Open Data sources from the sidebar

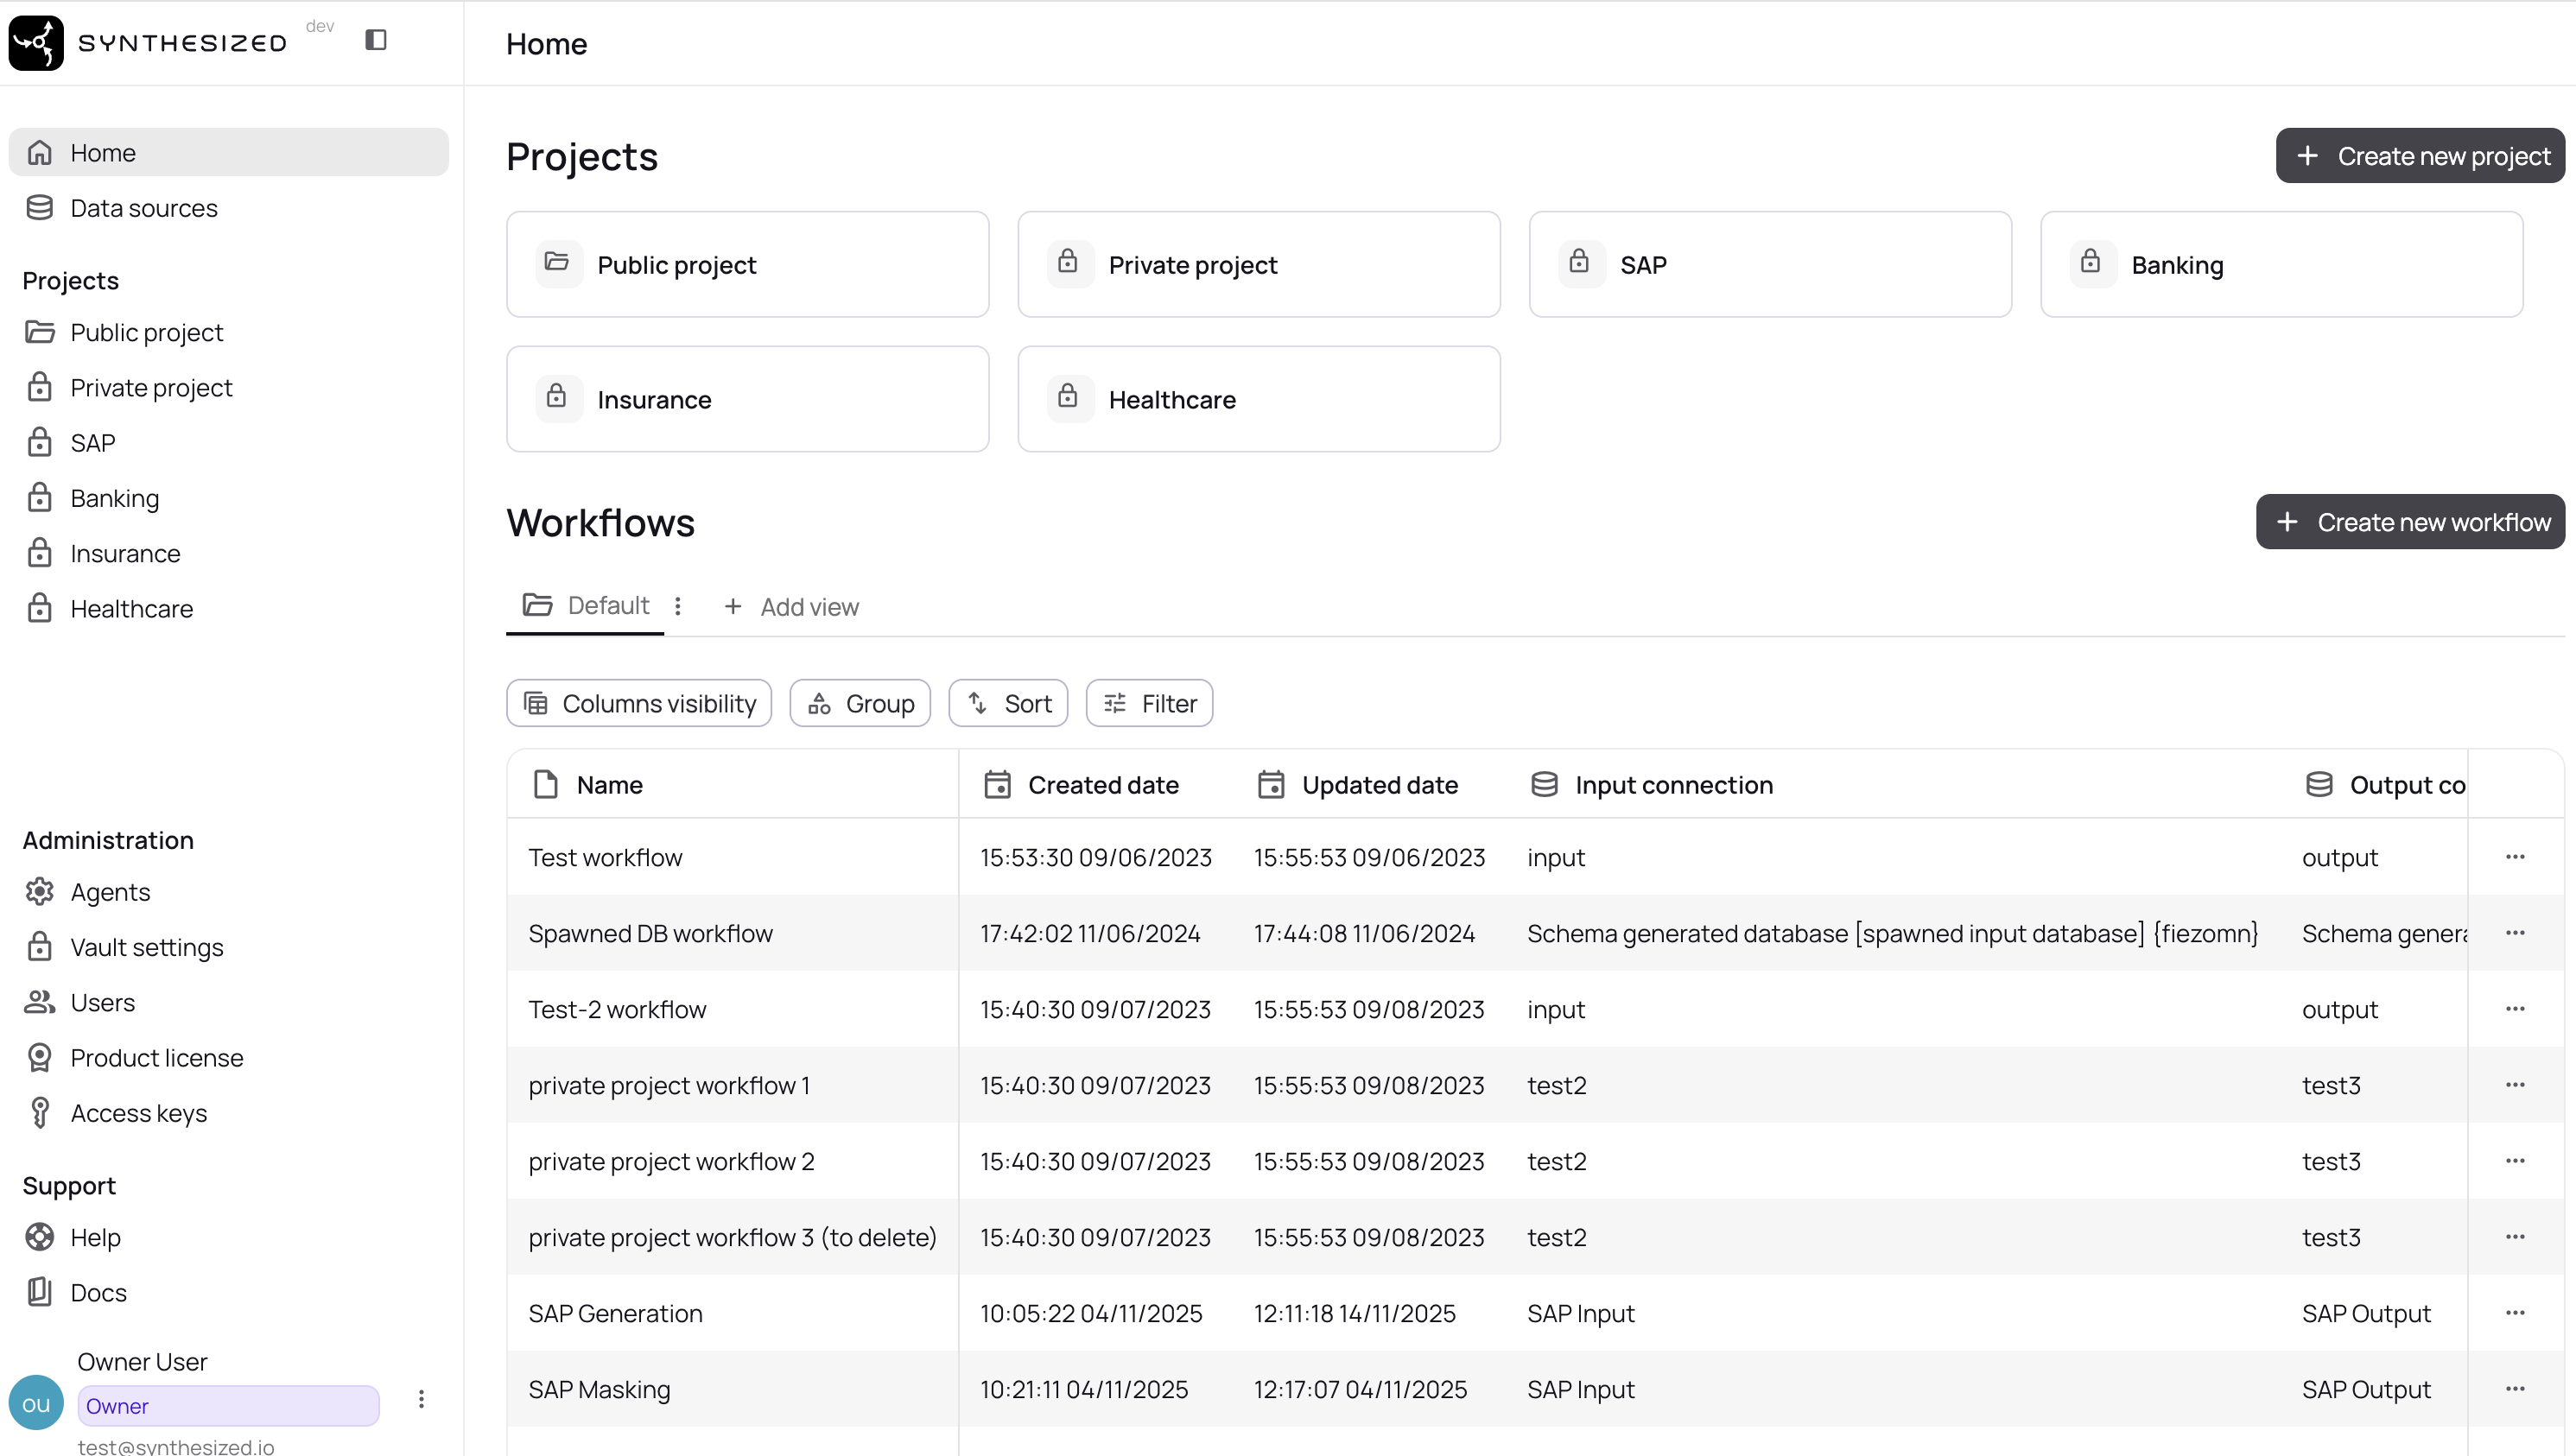click(143, 208)
